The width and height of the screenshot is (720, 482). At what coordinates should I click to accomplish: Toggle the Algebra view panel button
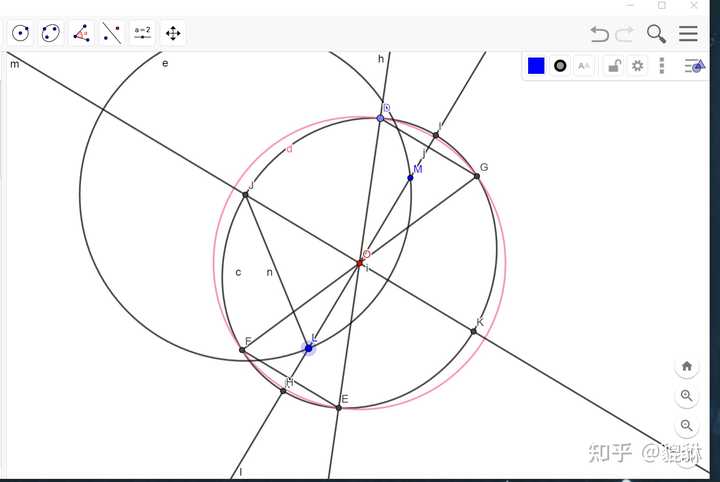(695, 66)
